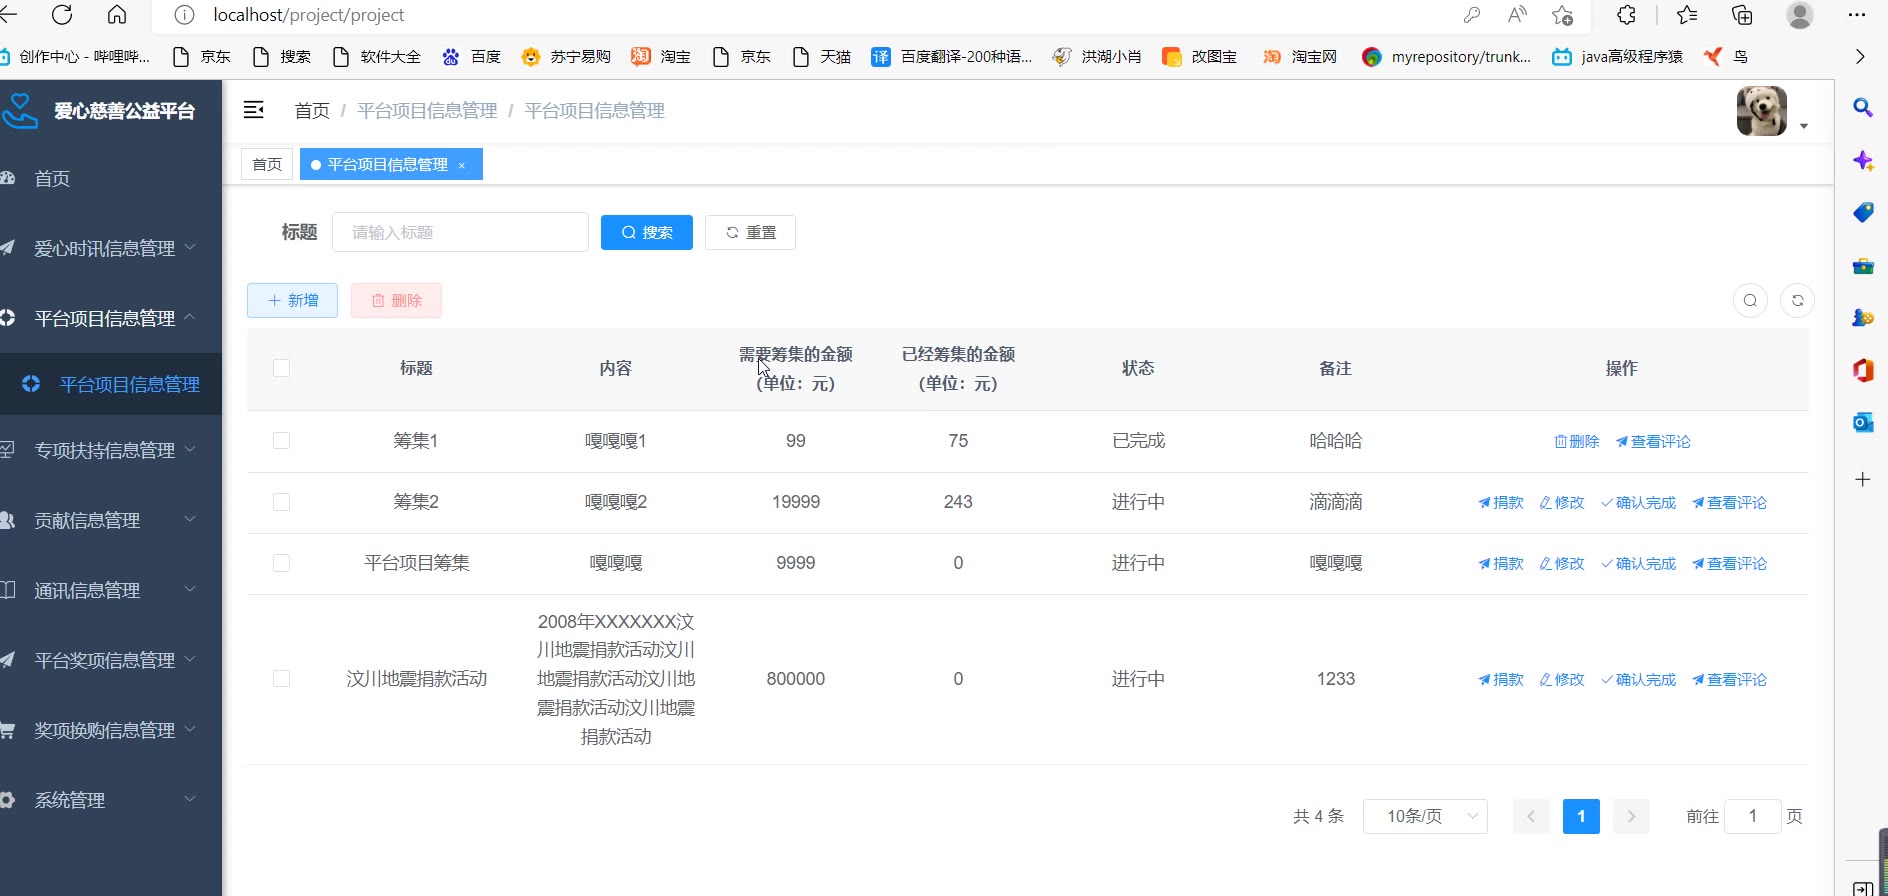Switch to the 首页 tab
This screenshot has width=1888, height=896.
267,164
